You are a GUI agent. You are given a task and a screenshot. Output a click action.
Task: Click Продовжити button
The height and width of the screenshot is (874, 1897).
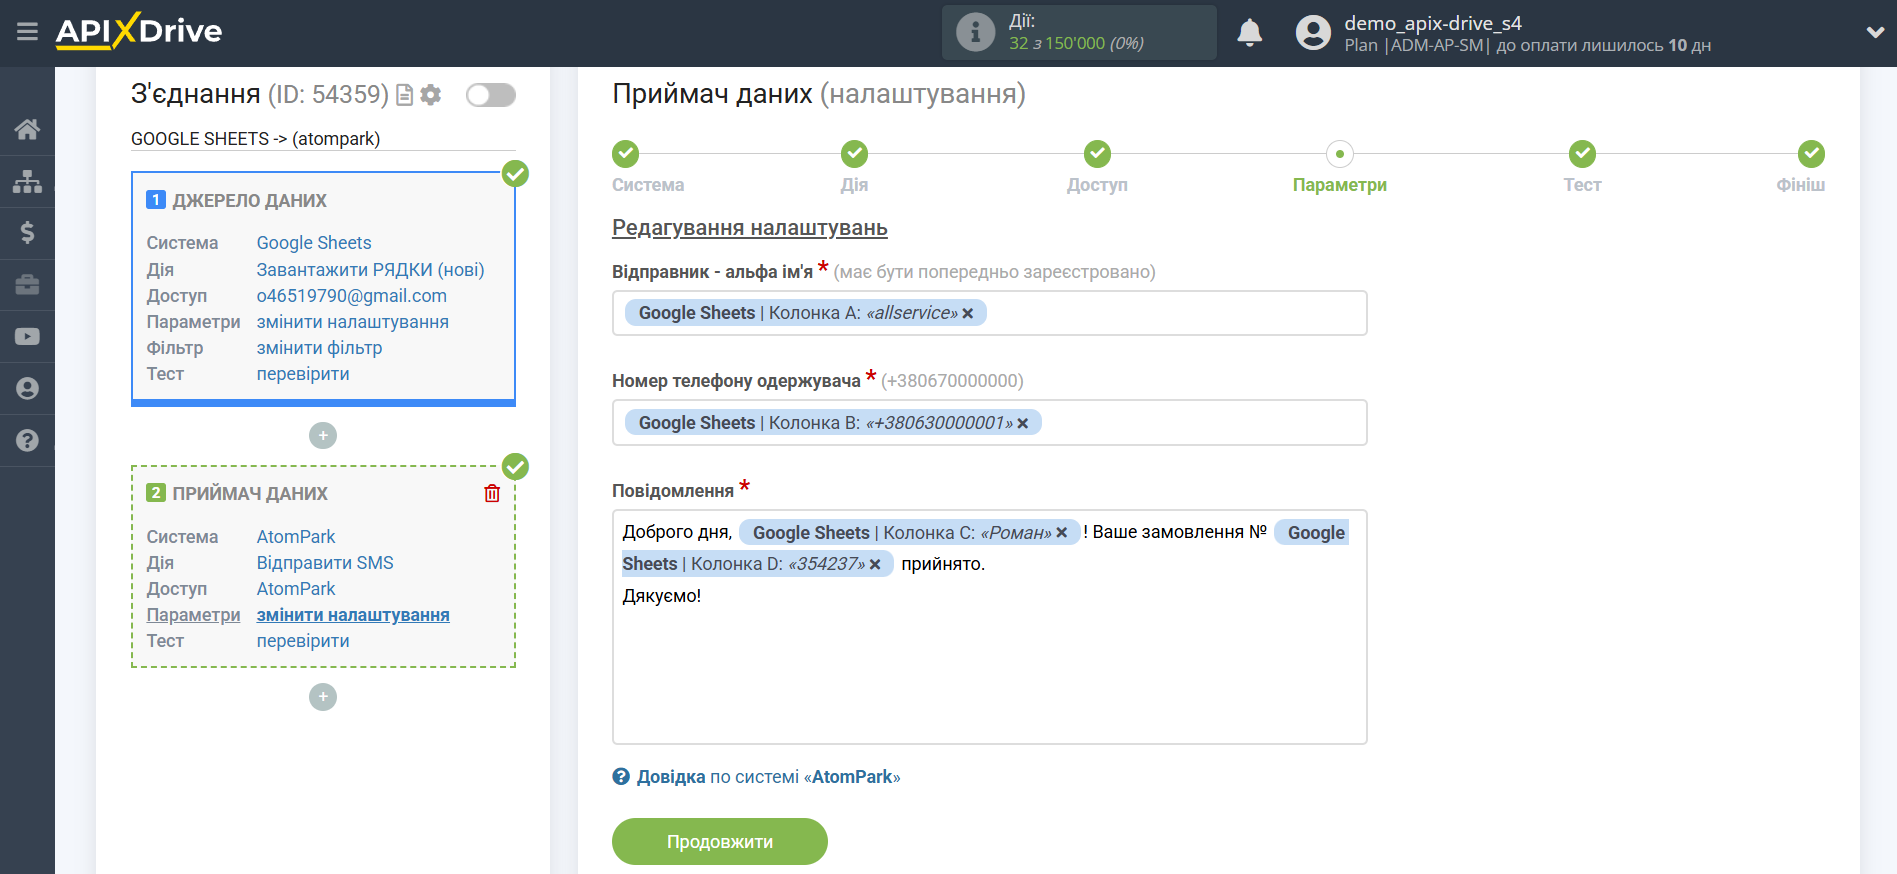[x=720, y=842]
